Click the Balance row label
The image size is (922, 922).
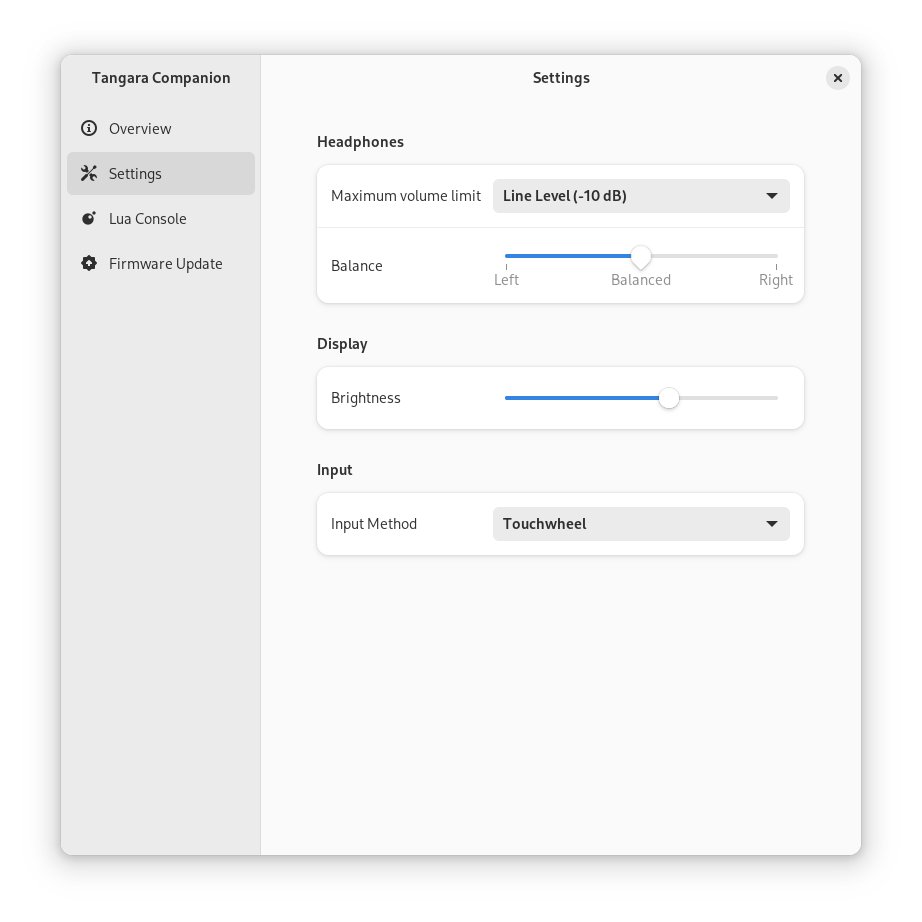pyautogui.click(x=357, y=266)
